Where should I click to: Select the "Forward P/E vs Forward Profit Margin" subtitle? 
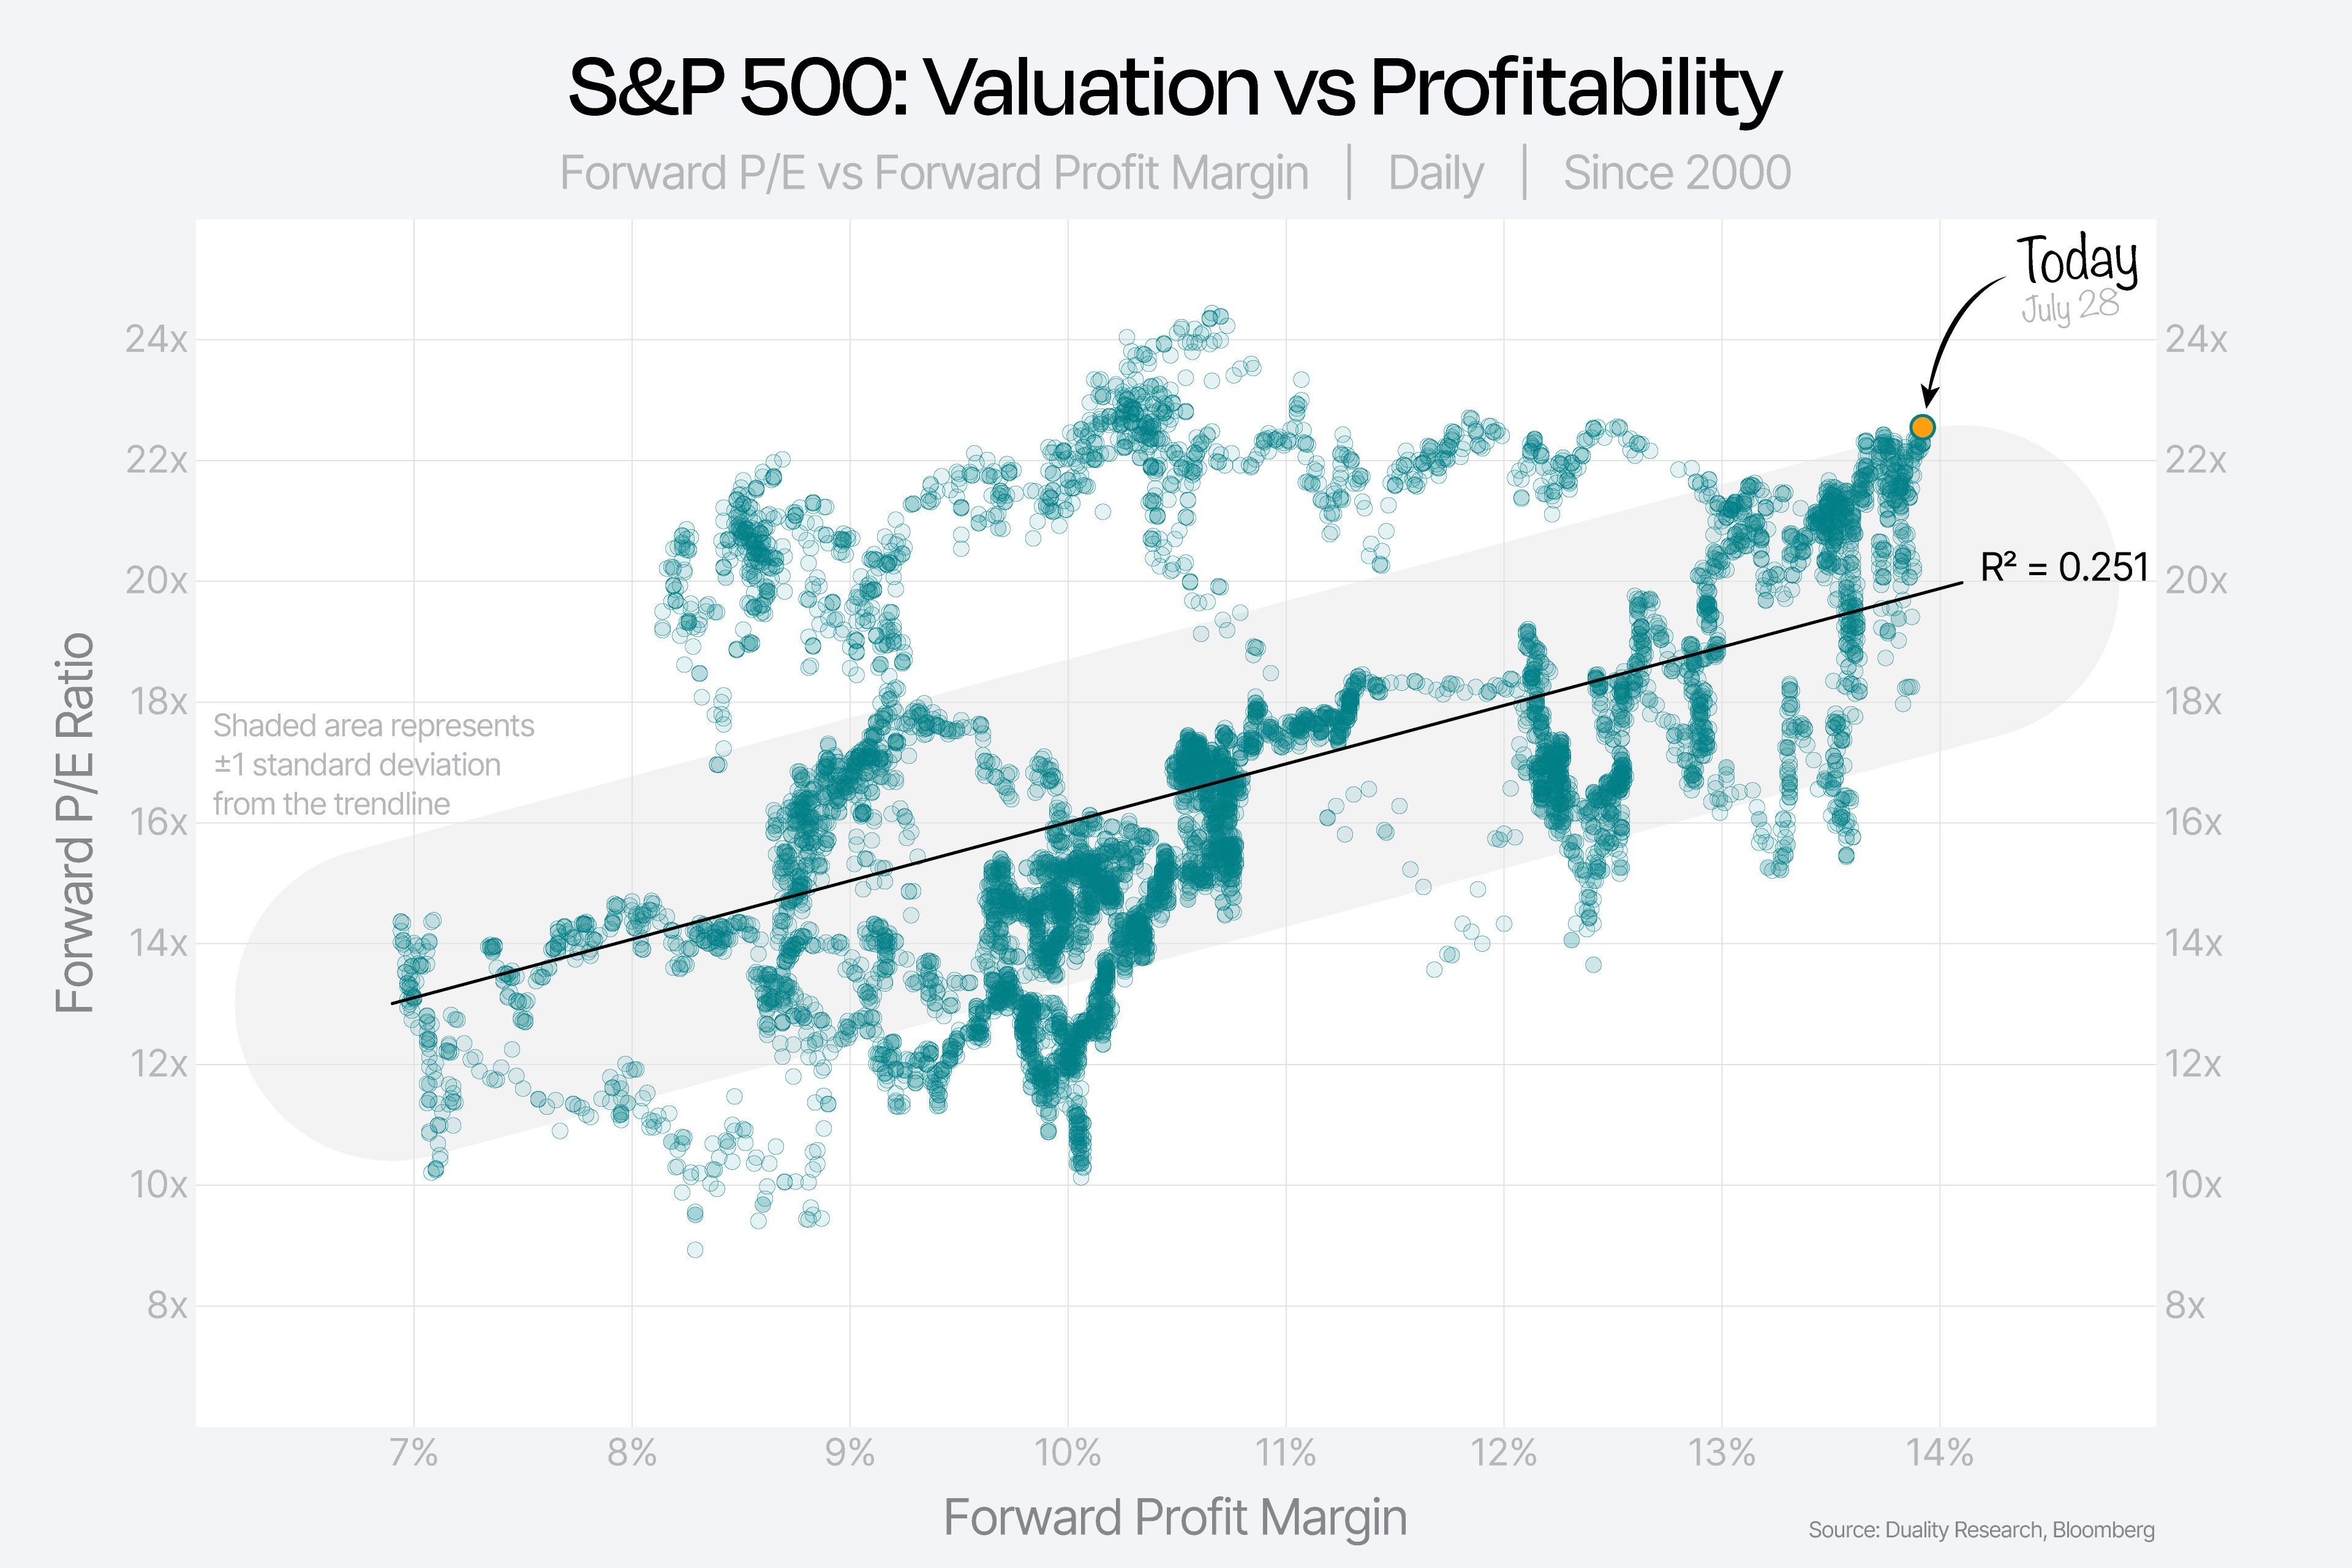934,173
